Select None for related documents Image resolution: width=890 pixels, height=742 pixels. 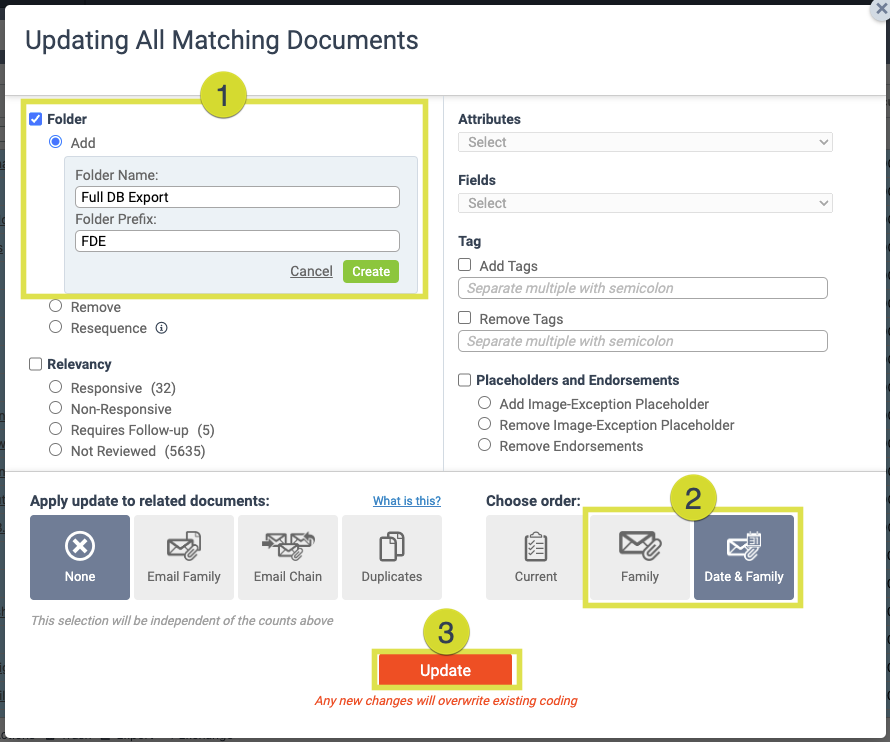(80, 557)
